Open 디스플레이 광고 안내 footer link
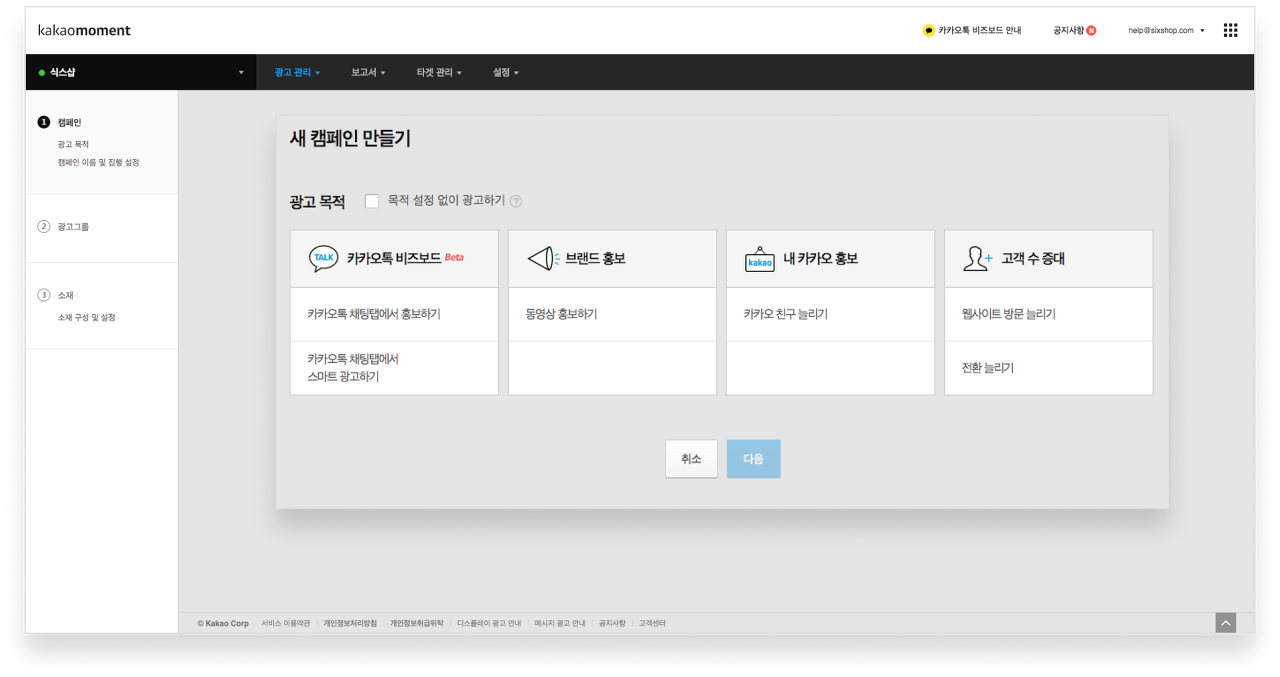The height and width of the screenshot is (677, 1280). 489,623
